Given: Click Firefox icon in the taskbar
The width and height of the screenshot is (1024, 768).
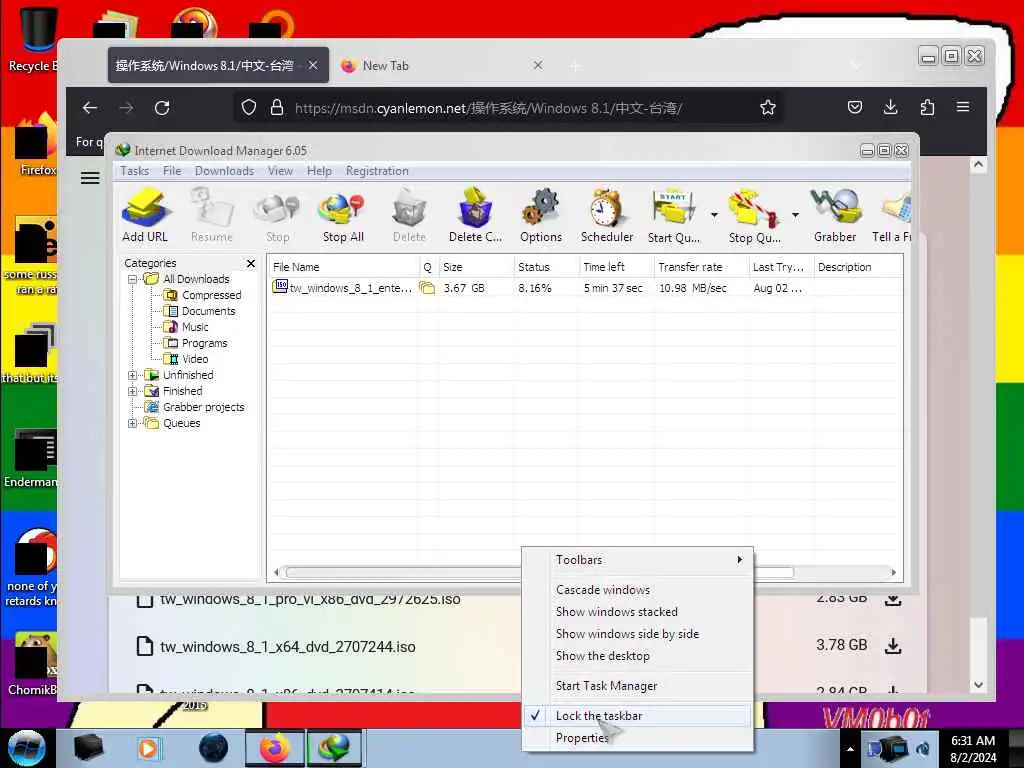Looking at the screenshot, I should (x=275, y=748).
